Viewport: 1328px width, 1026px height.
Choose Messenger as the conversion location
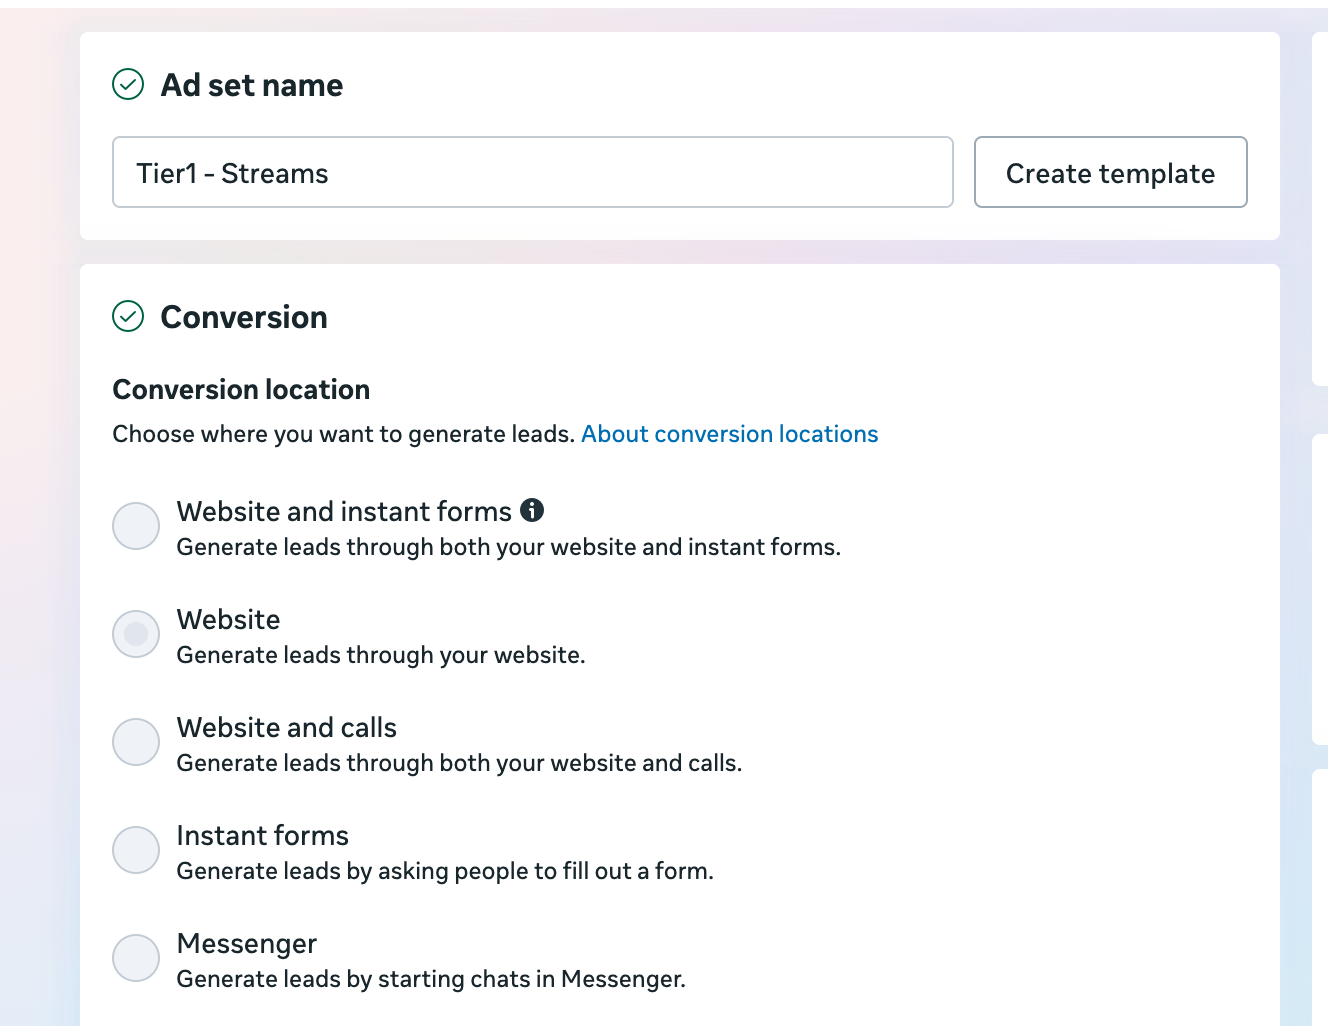(136, 958)
